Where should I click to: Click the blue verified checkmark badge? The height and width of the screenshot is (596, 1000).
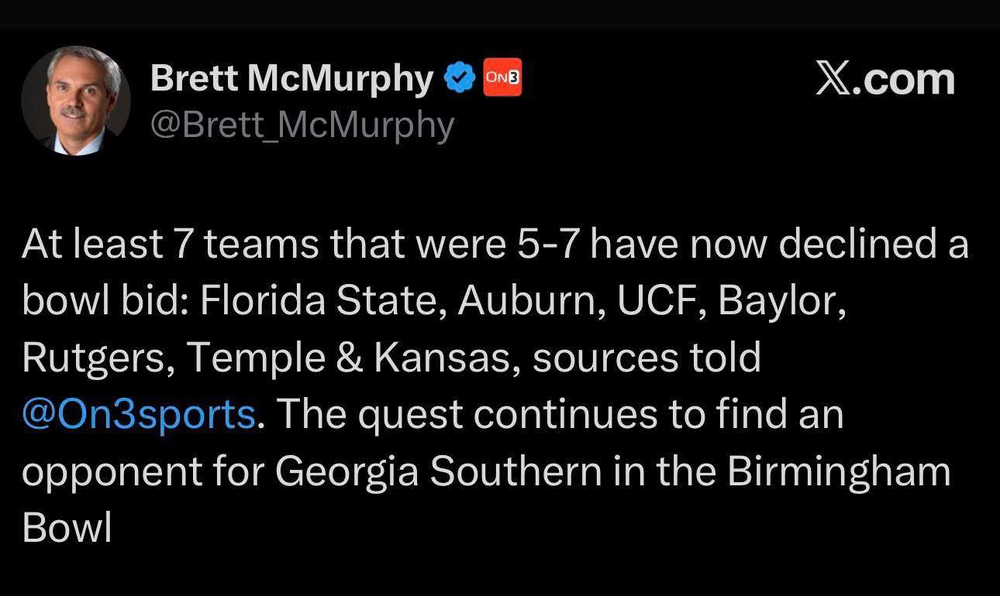(459, 78)
